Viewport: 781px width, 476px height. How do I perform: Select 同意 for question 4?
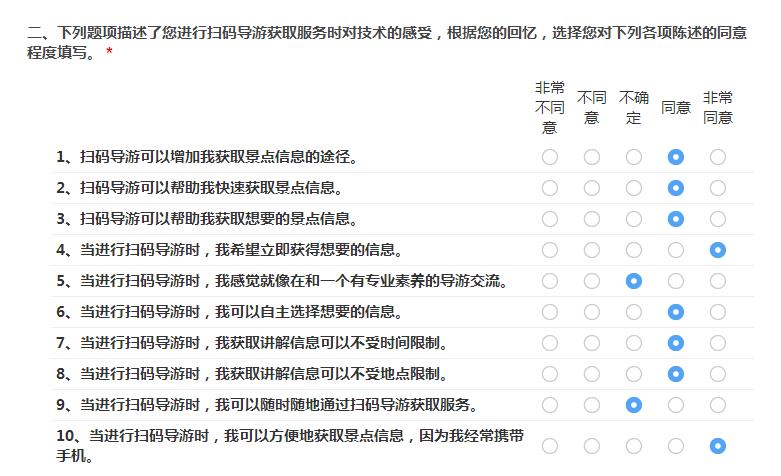[x=675, y=250]
